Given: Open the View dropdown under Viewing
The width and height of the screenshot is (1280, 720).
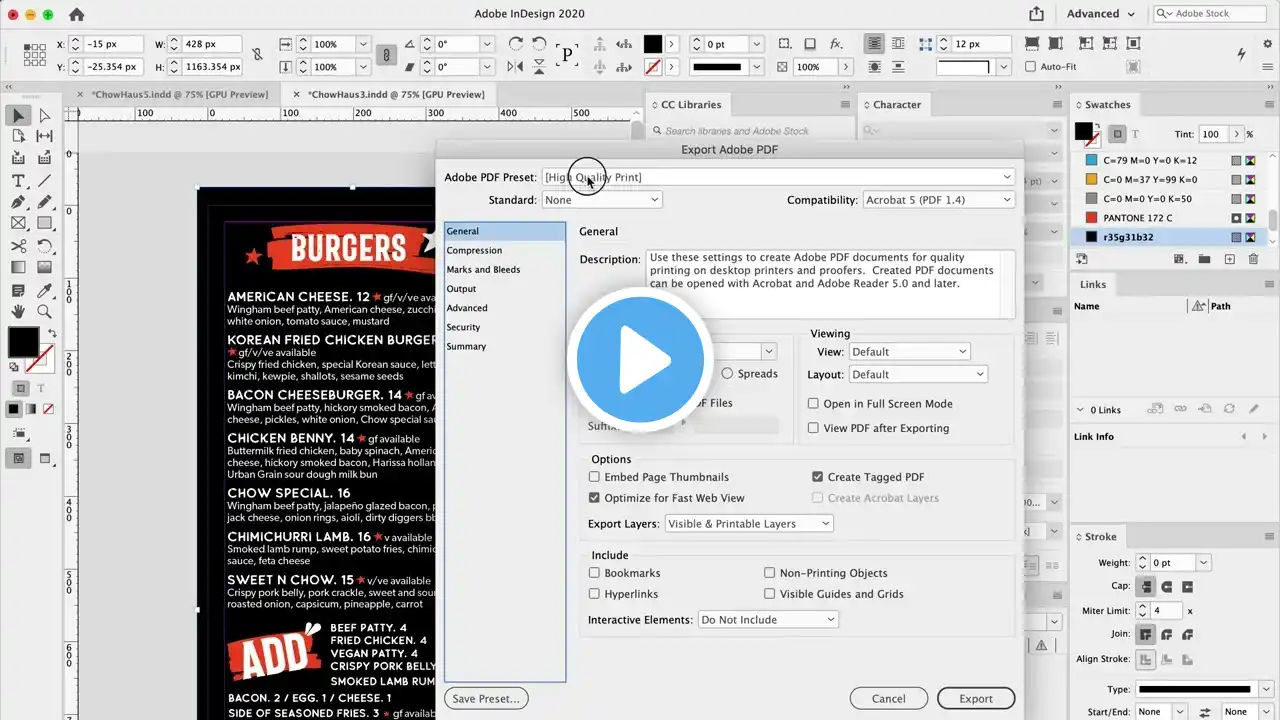Looking at the screenshot, I should (909, 352).
